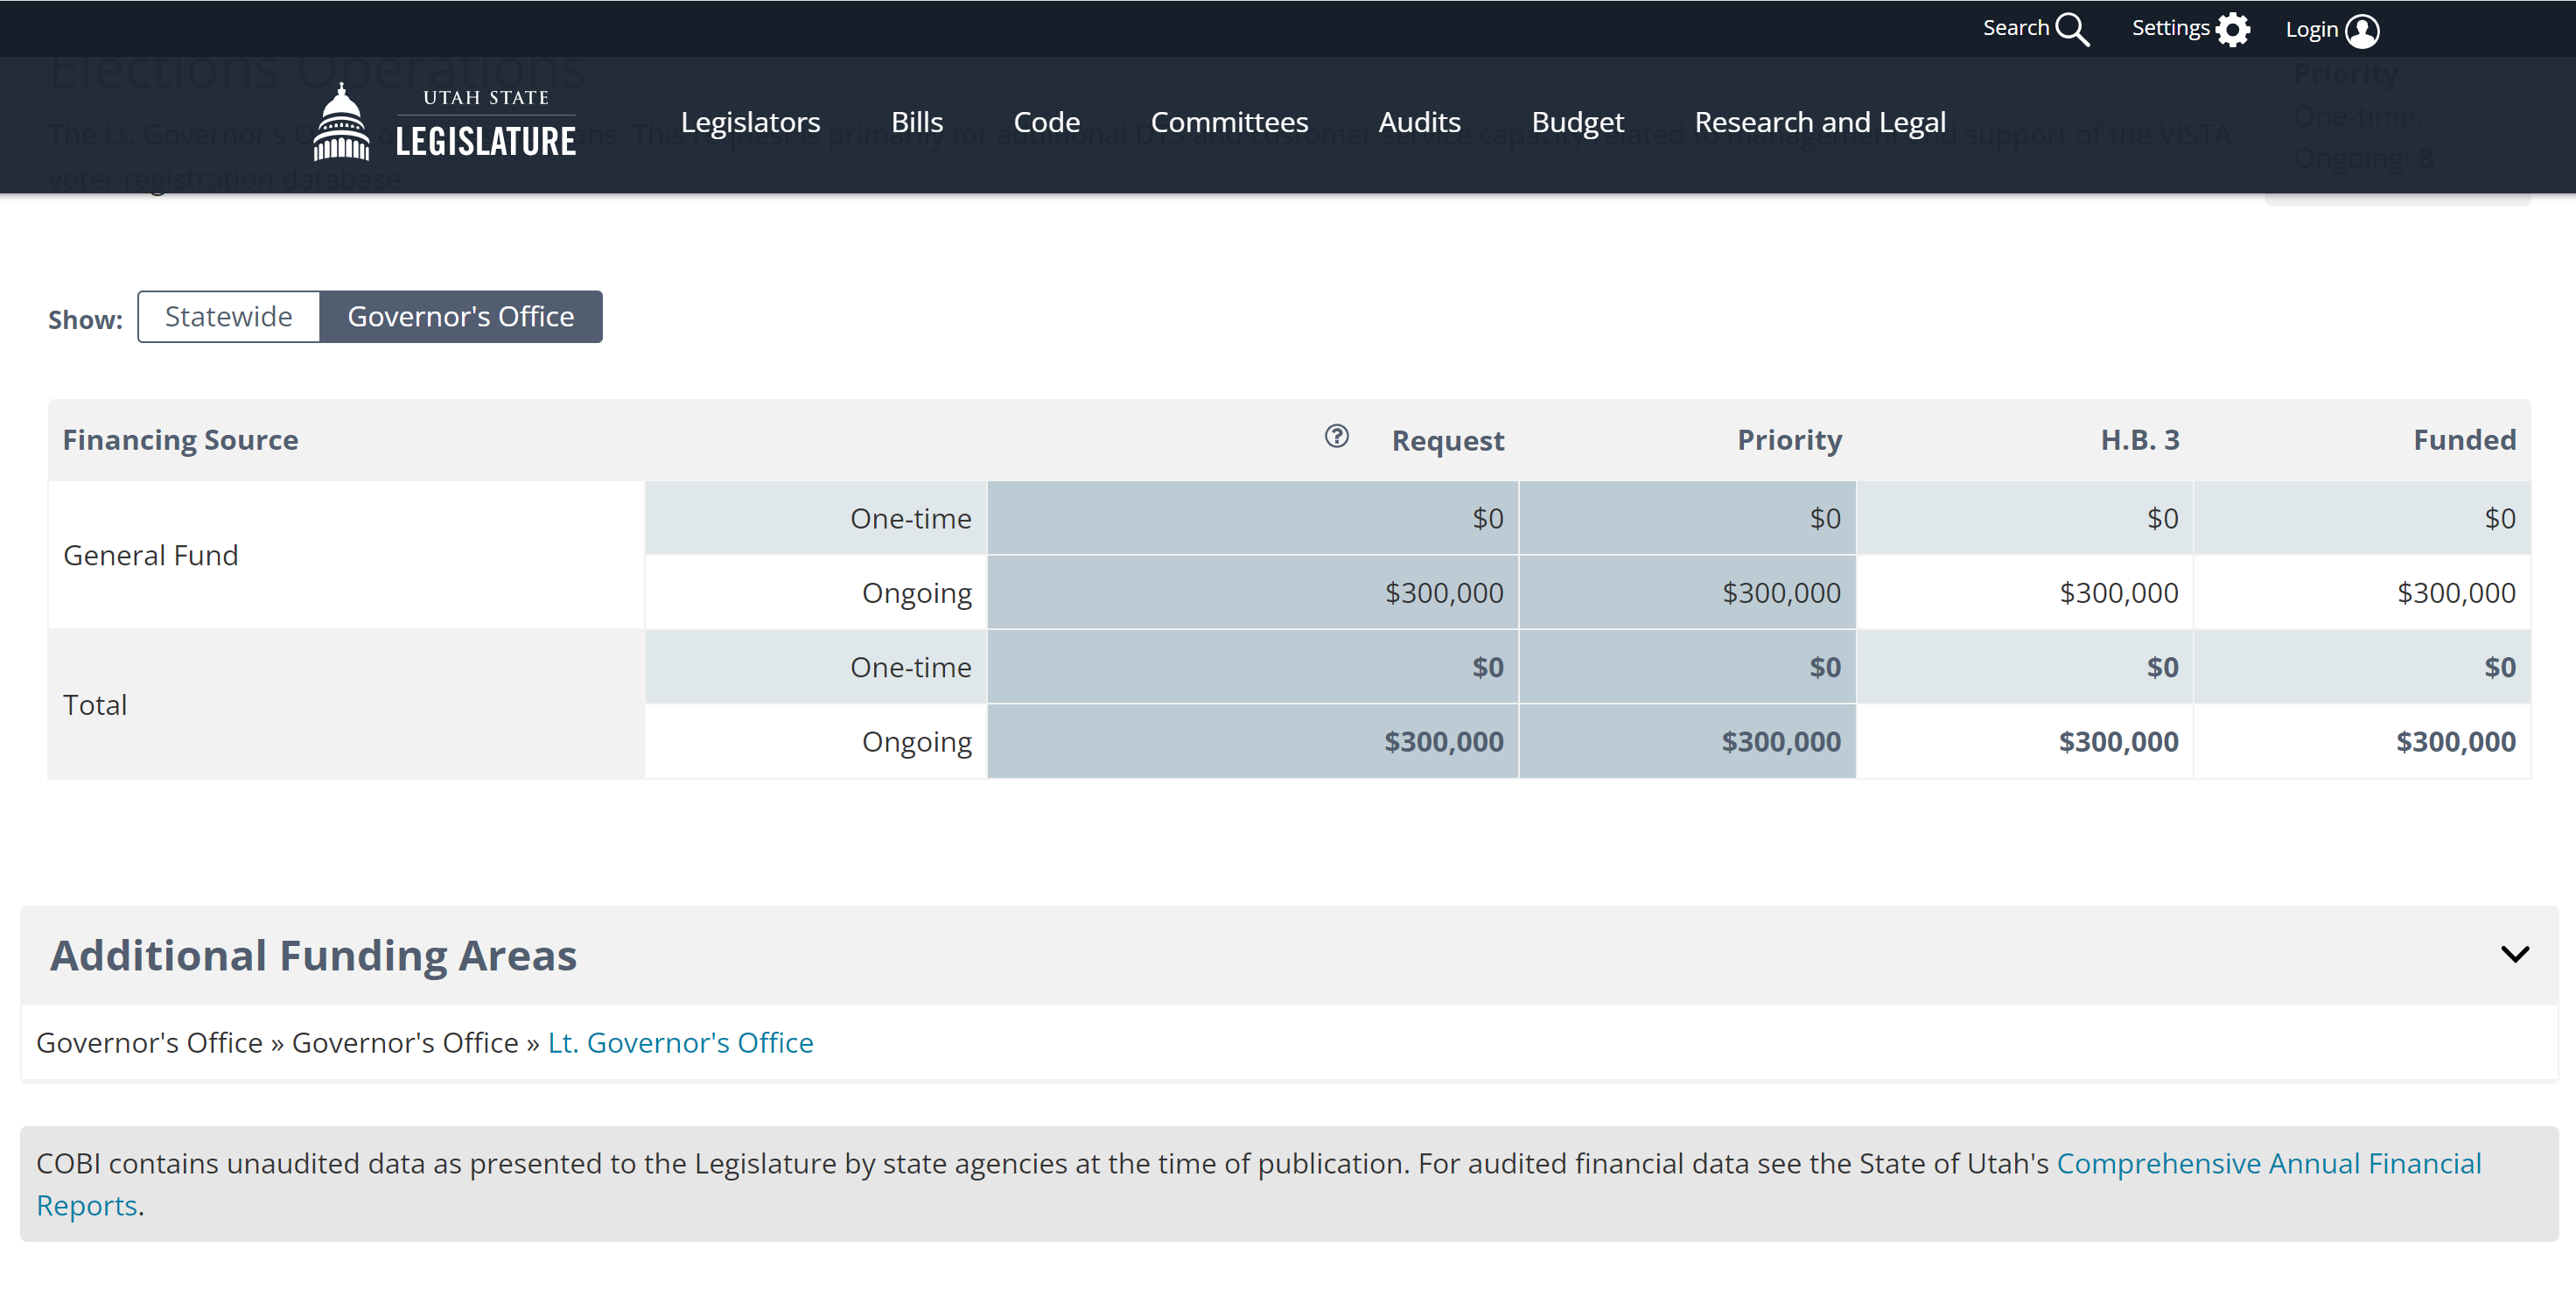This screenshot has height=1289, width=2576.
Task: Open the Bills menu
Action: [916, 122]
